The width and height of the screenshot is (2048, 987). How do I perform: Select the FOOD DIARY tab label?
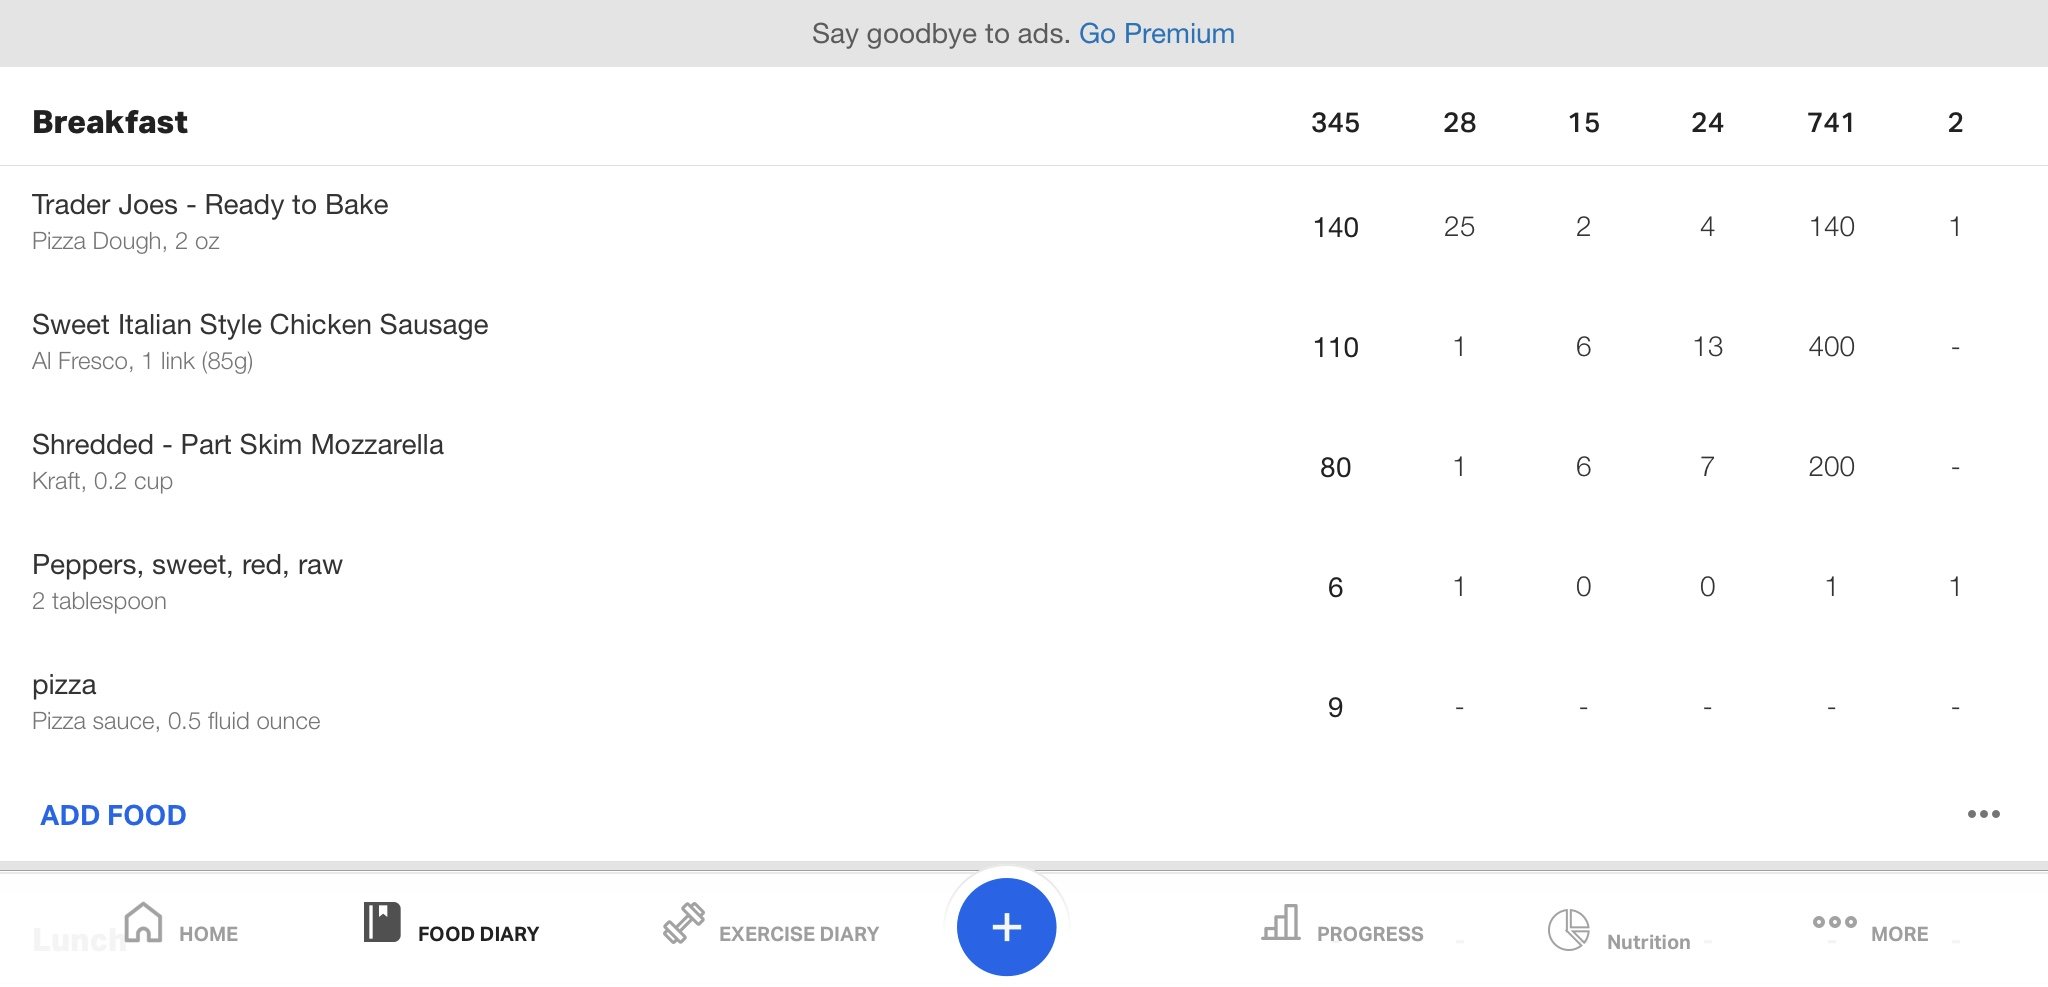coord(478,934)
